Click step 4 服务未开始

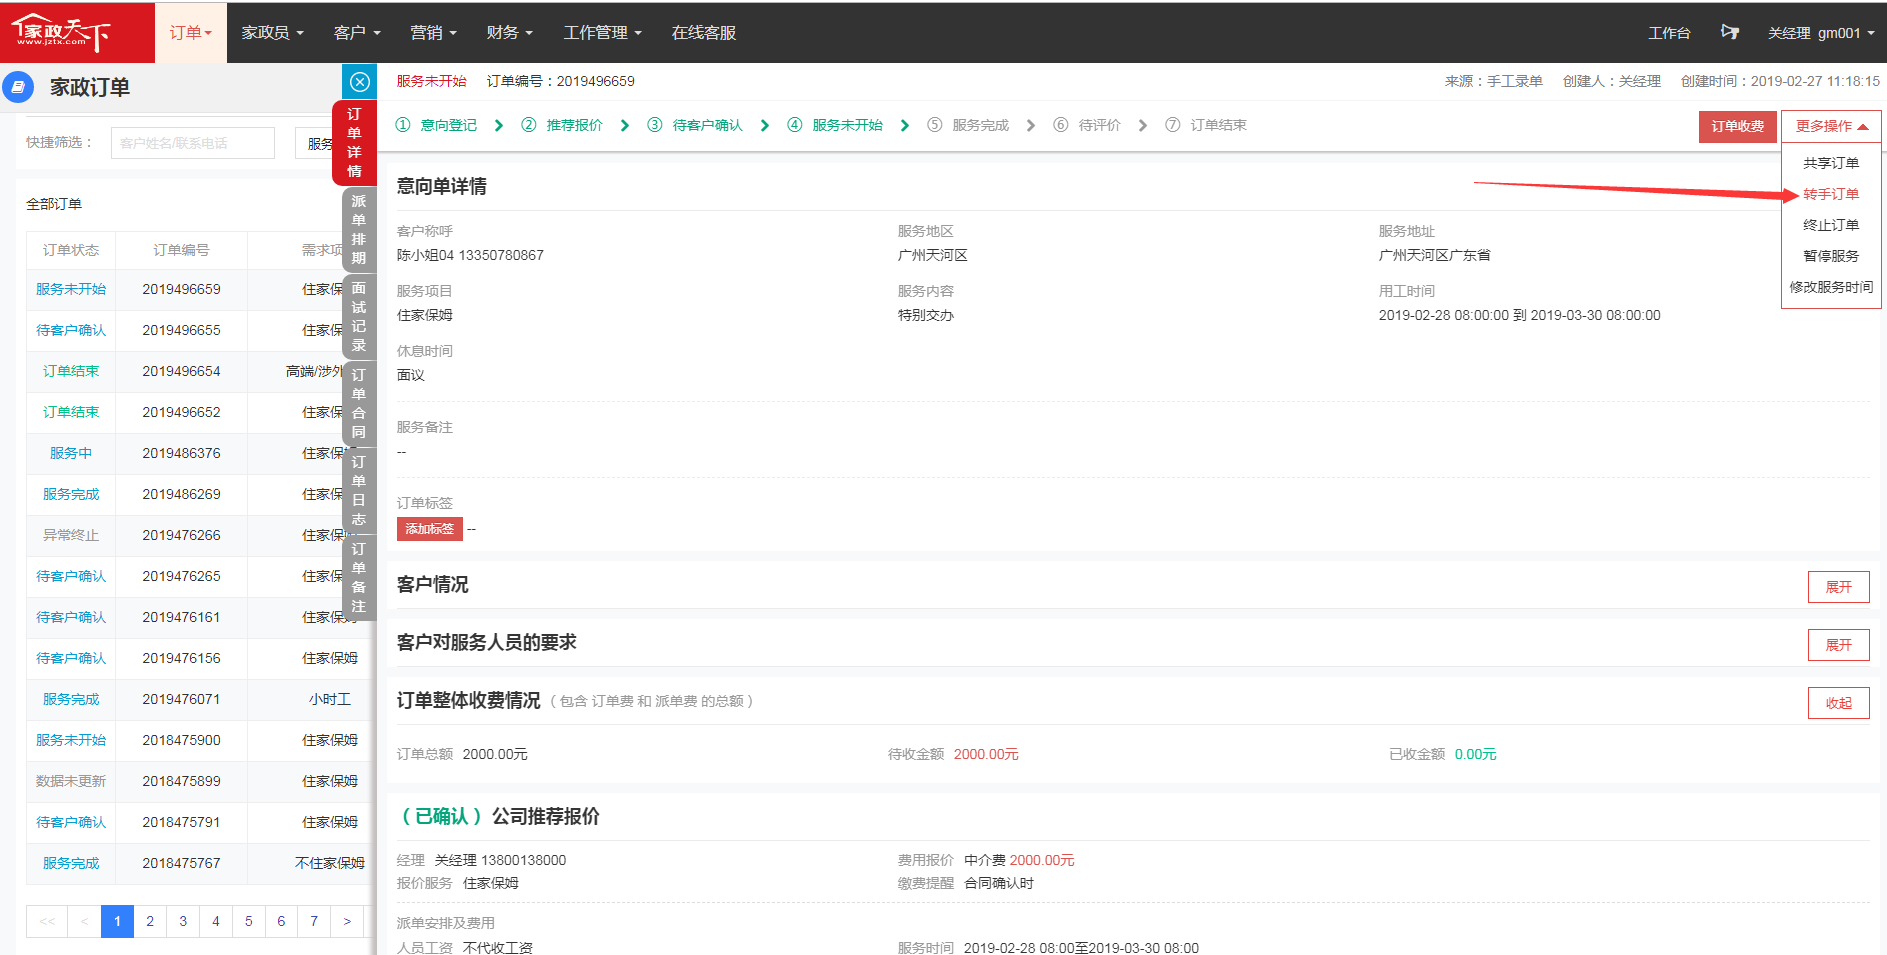(835, 125)
